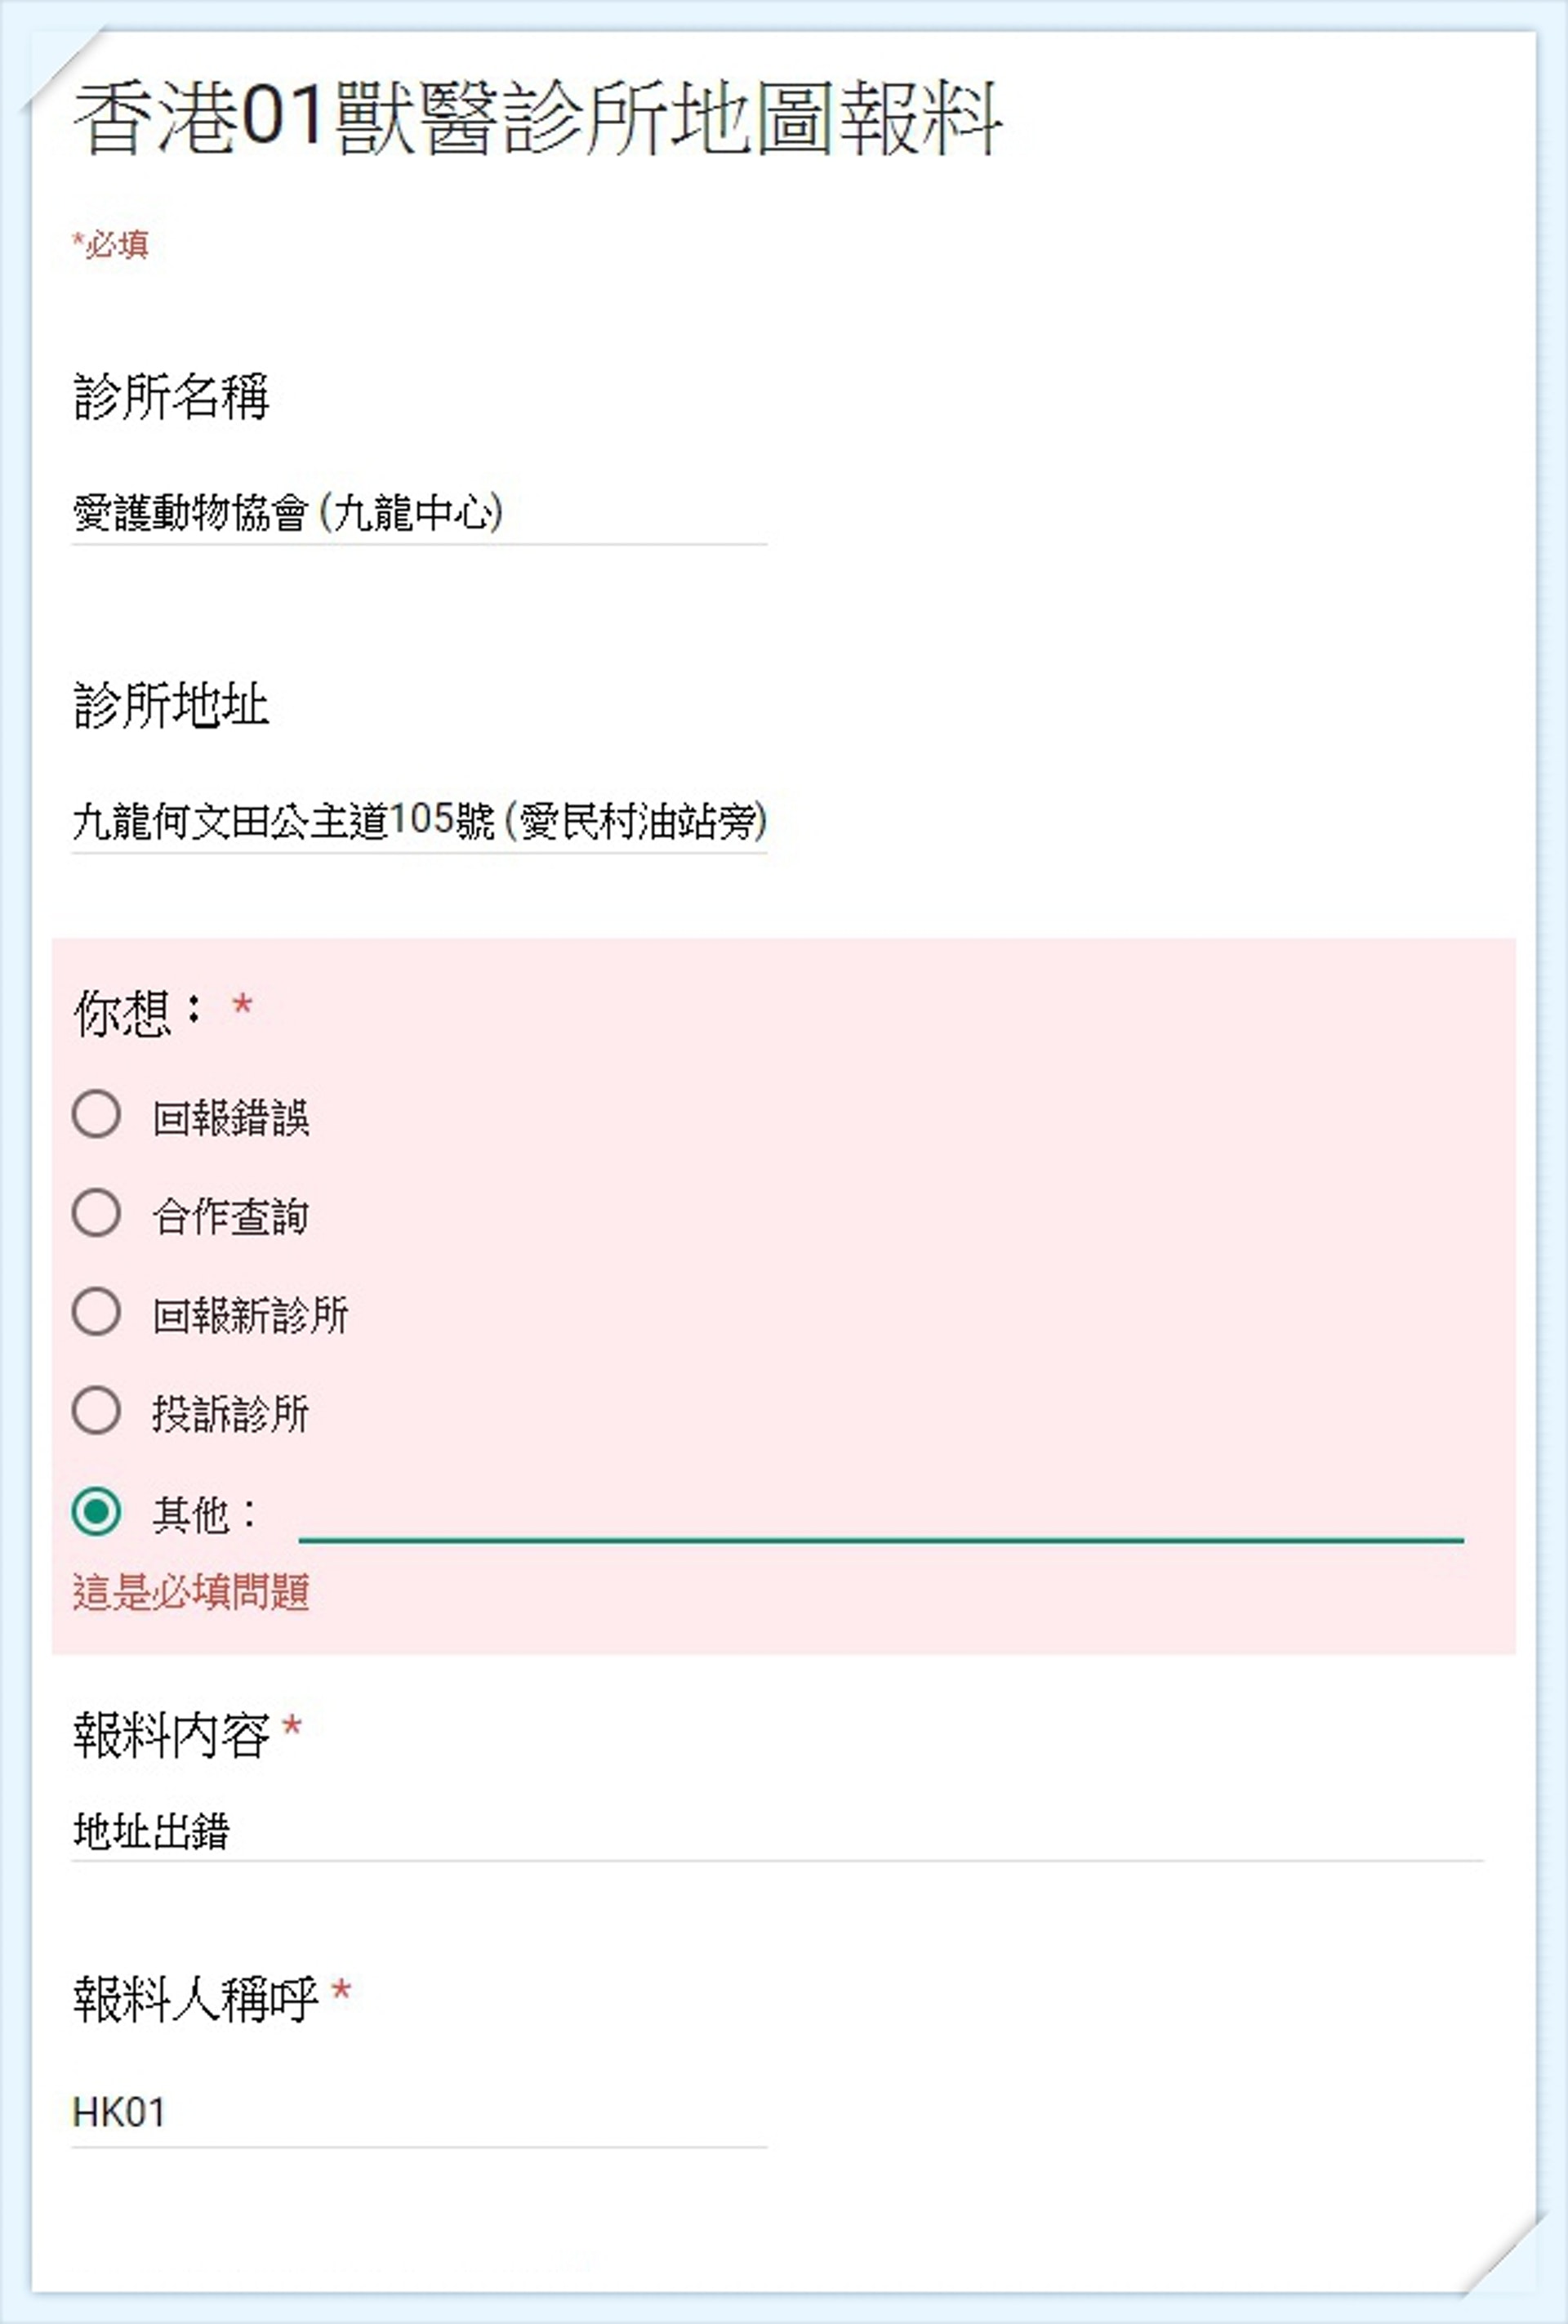Click the 你想 question label
1568x2324 pixels.
coord(130,1013)
